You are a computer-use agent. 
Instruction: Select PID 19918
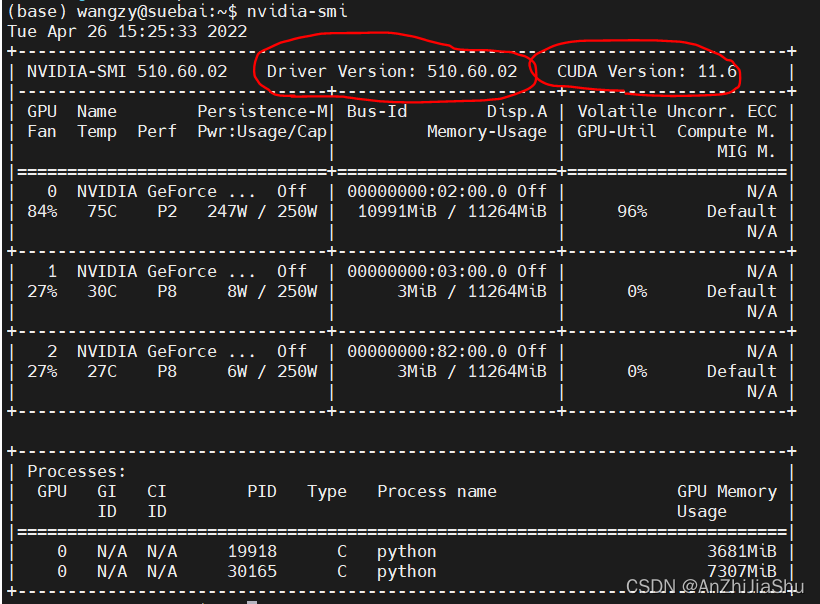click(252, 552)
